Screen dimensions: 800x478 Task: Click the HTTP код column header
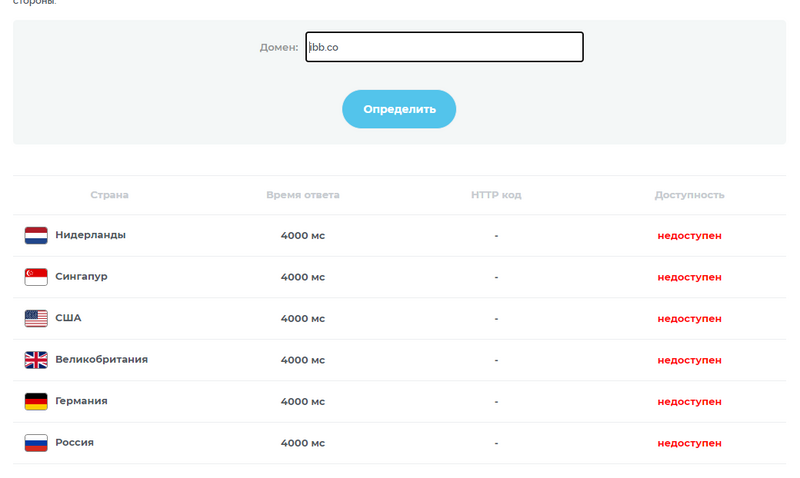(x=496, y=195)
